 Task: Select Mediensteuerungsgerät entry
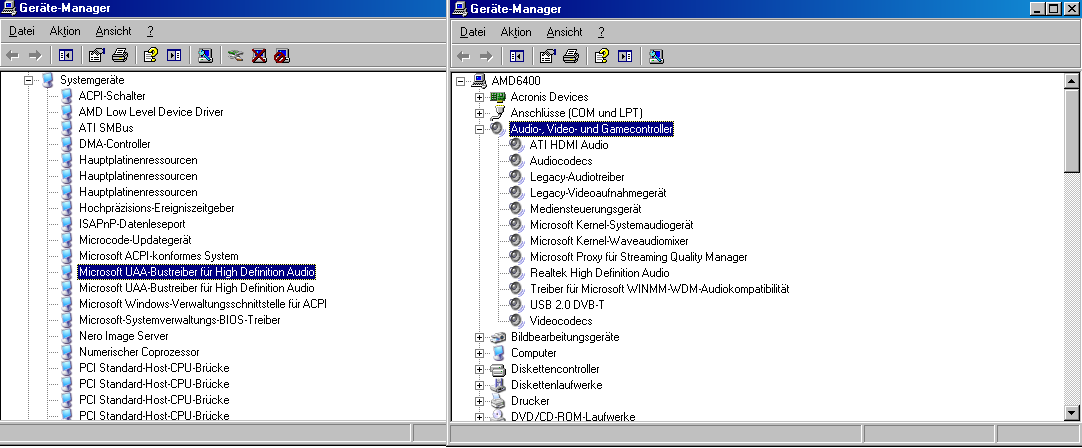586,208
